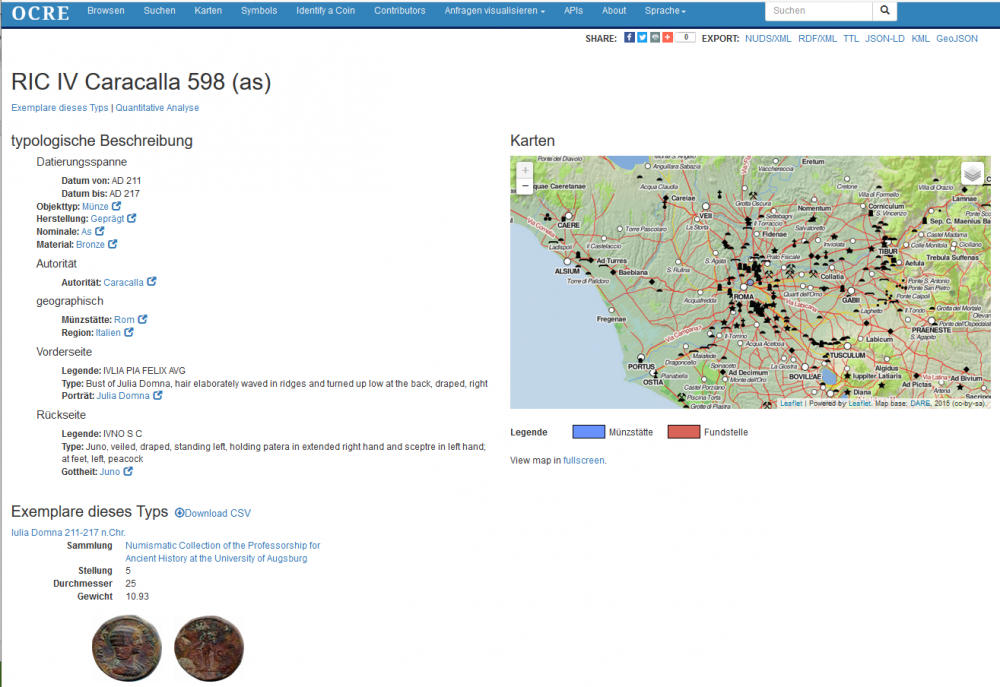
Task: Download the CSV of specimens
Action: click(x=213, y=513)
